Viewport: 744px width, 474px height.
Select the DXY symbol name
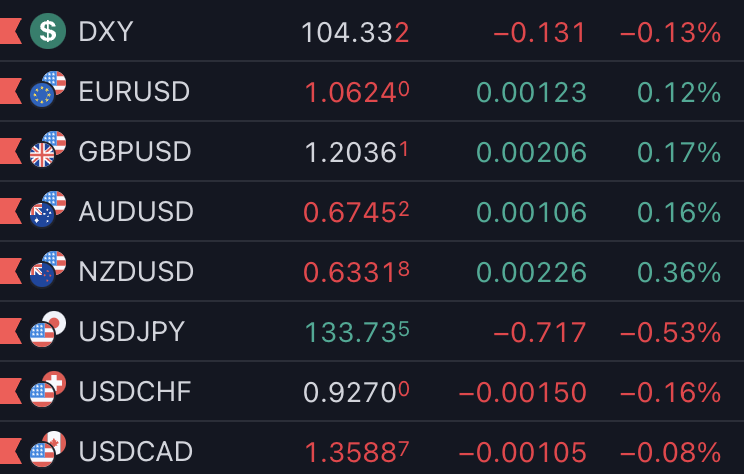pos(106,32)
